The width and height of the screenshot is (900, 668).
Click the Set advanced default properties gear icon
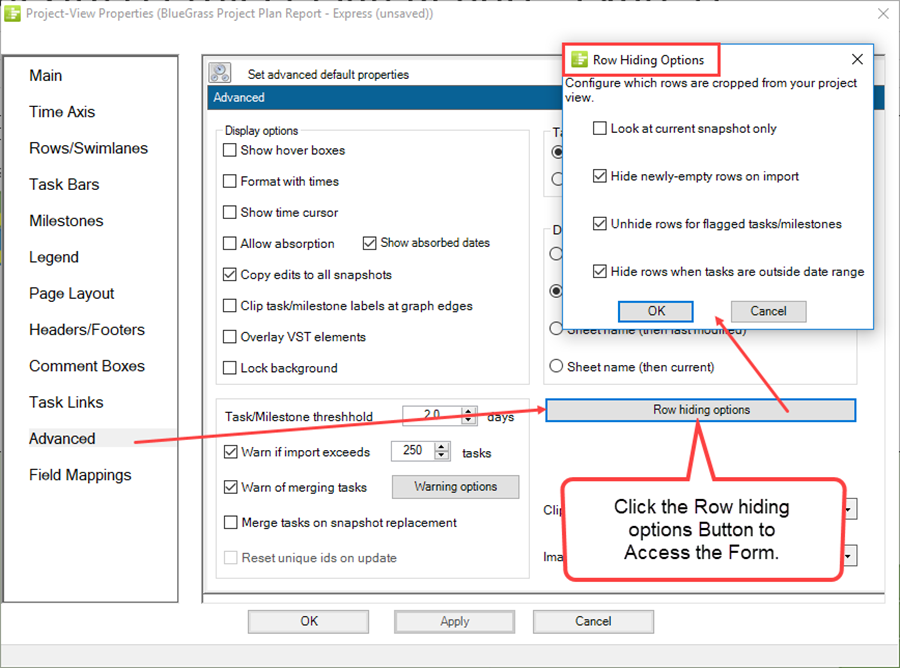(220, 73)
